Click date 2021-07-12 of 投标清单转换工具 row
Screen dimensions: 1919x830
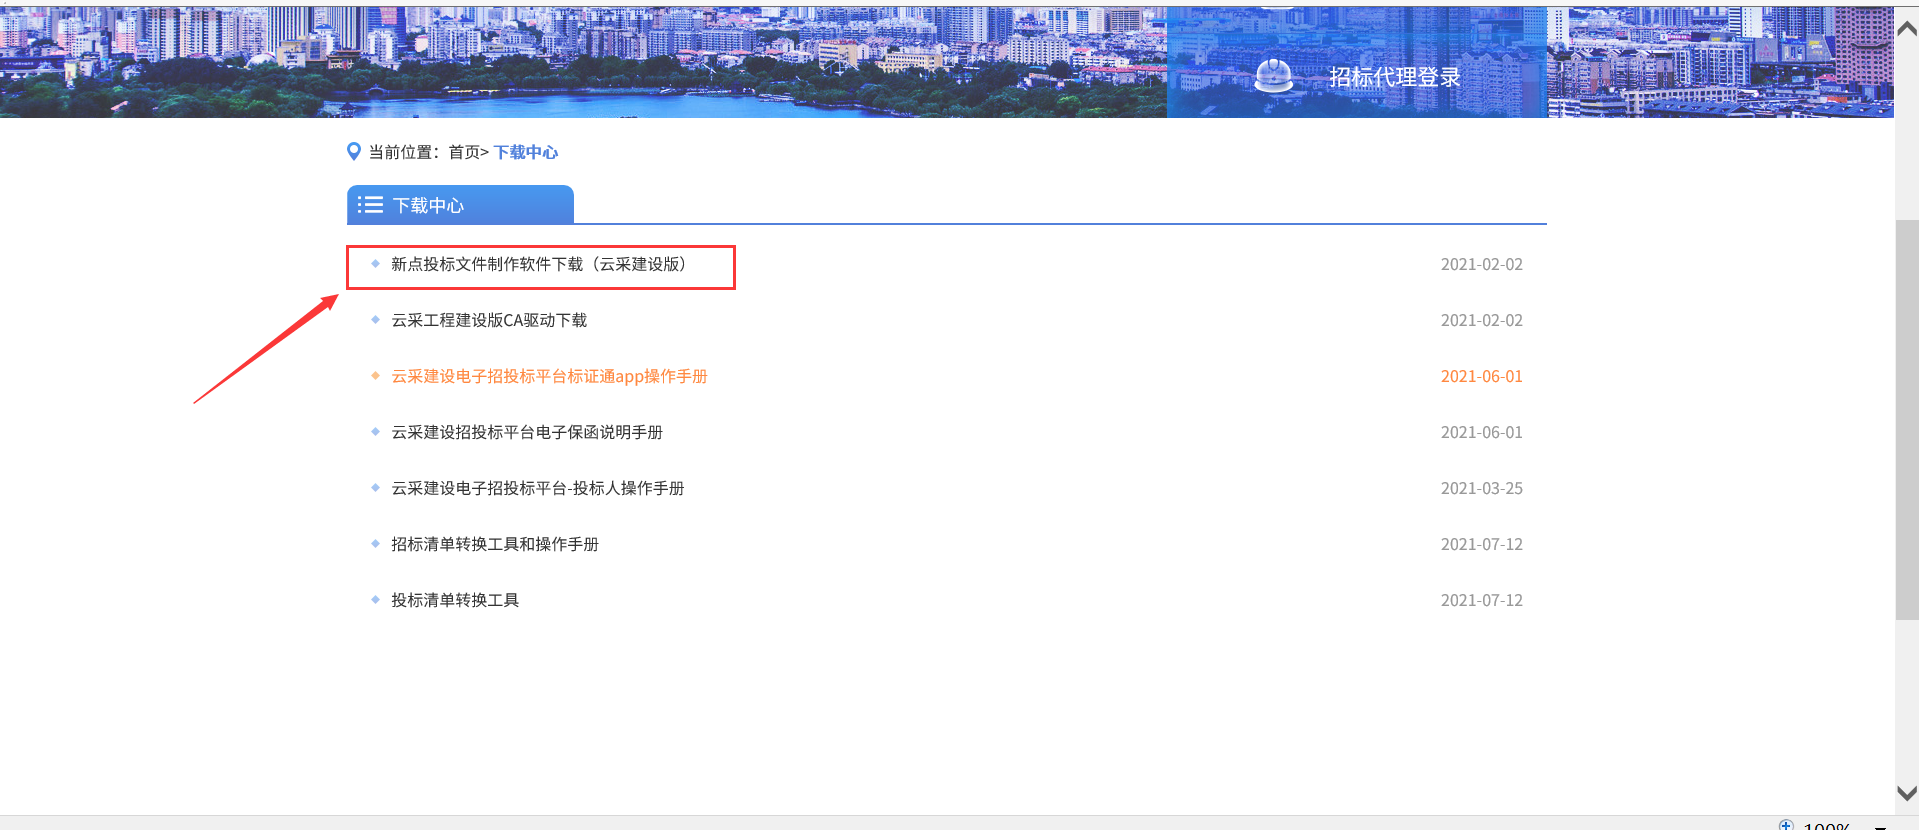pos(1481,600)
